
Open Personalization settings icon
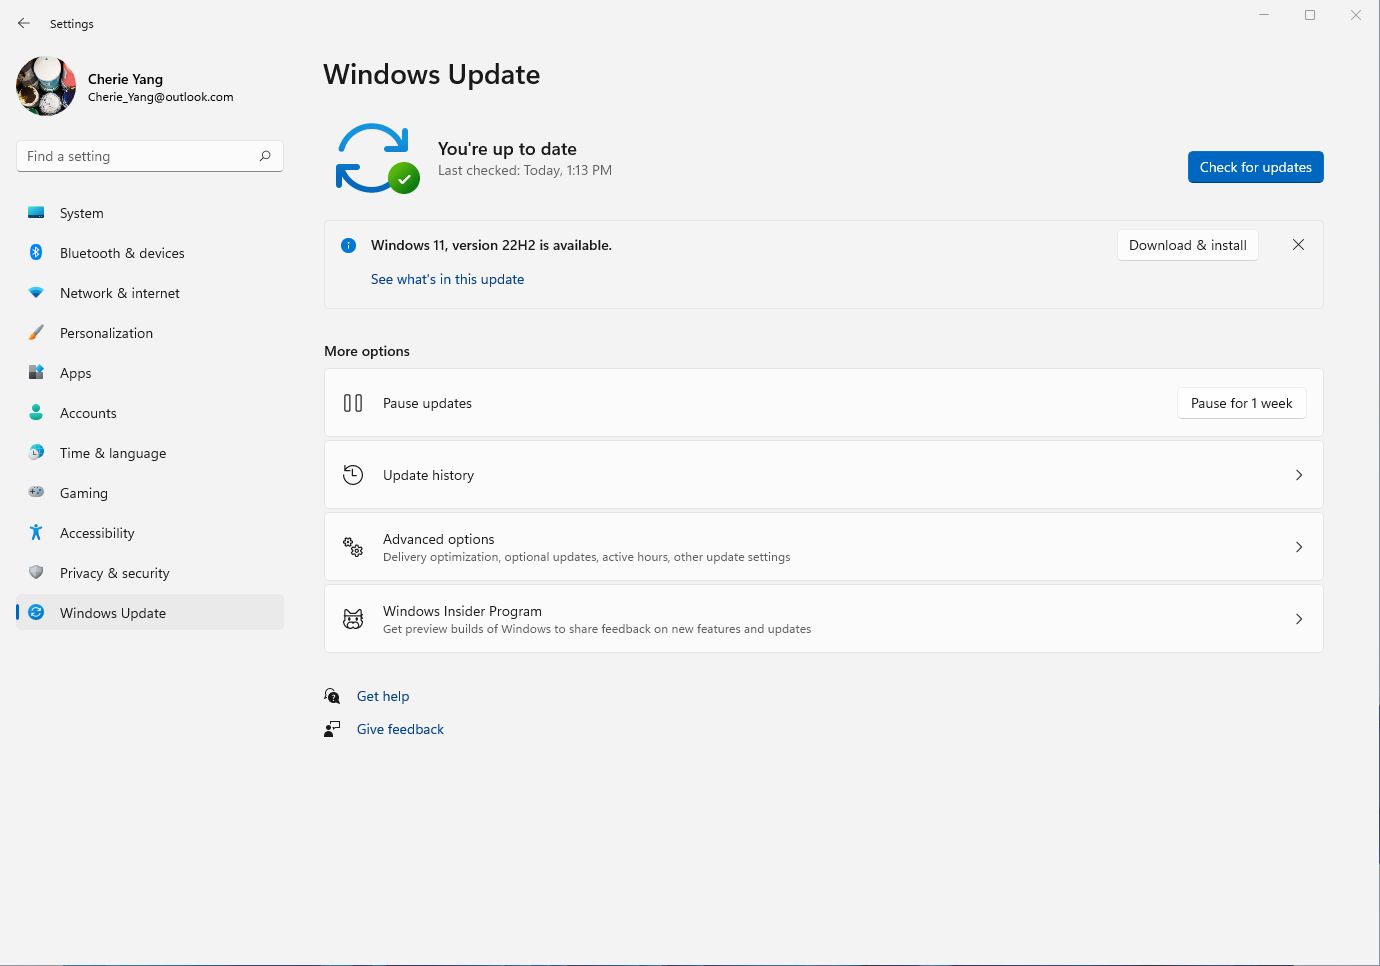(36, 333)
